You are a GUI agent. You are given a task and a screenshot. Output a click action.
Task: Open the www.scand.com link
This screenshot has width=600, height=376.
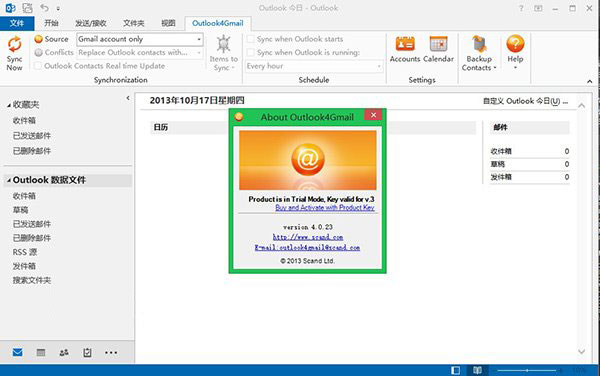tap(308, 237)
